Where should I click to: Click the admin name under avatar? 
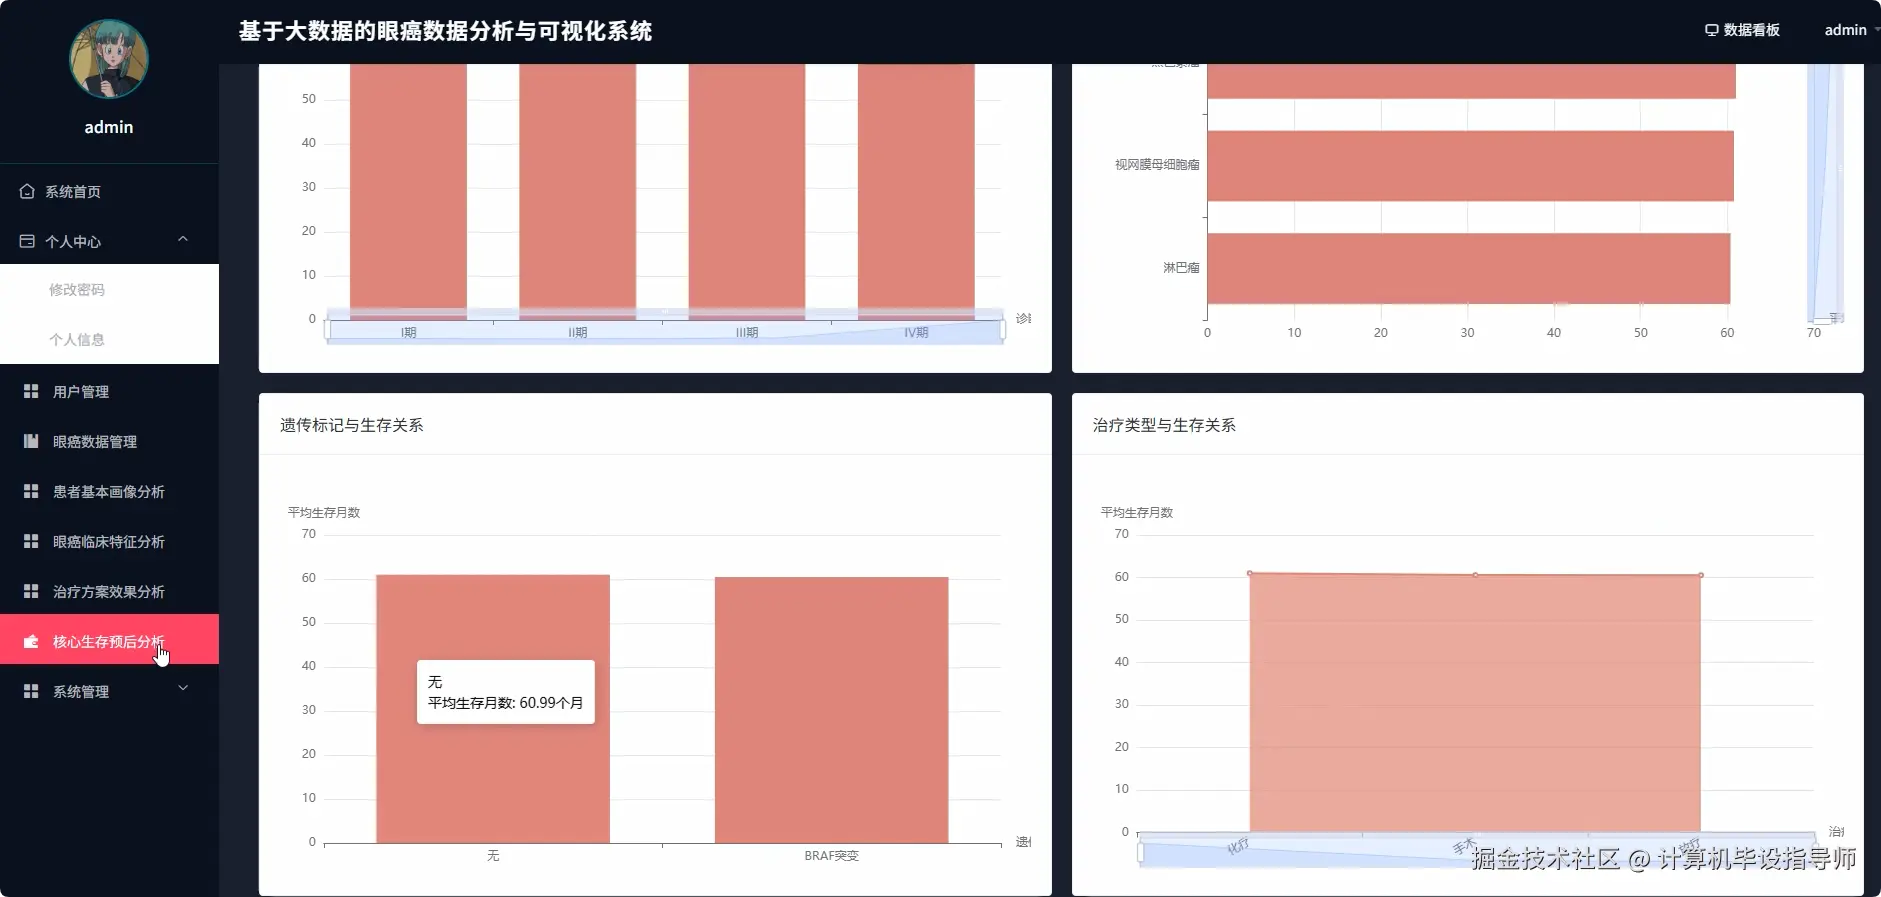click(x=109, y=127)
